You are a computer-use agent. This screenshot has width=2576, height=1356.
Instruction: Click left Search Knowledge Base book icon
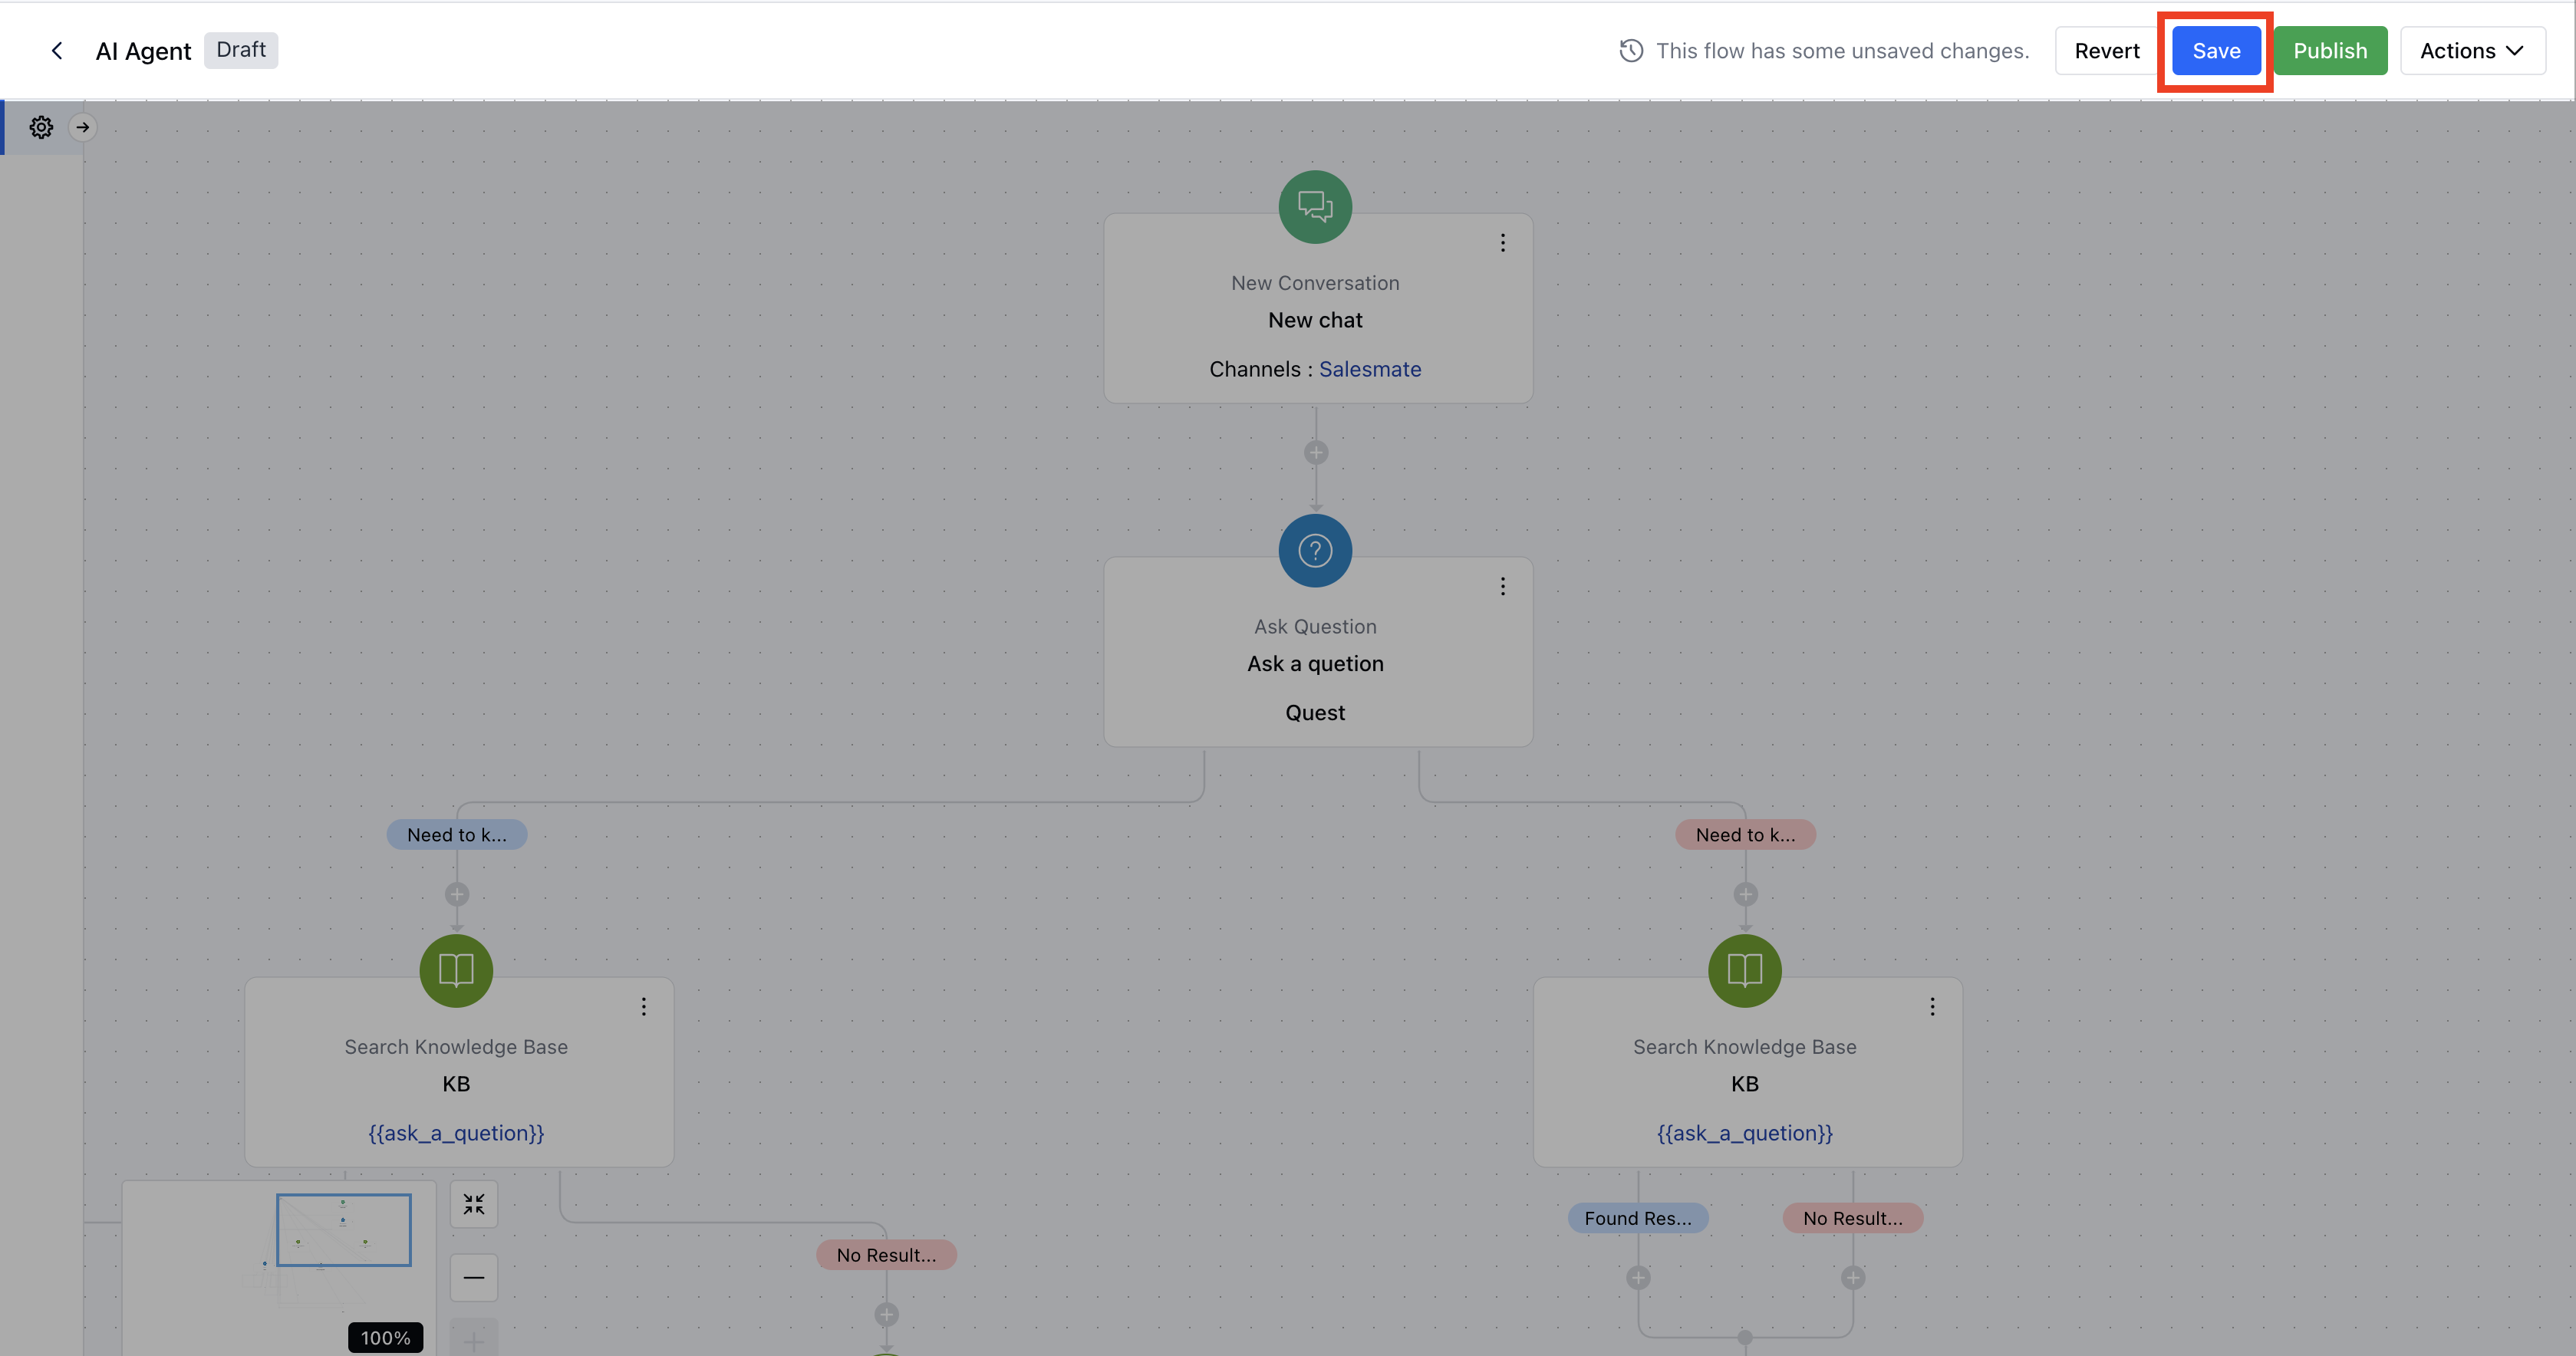(x=456, y=970)
